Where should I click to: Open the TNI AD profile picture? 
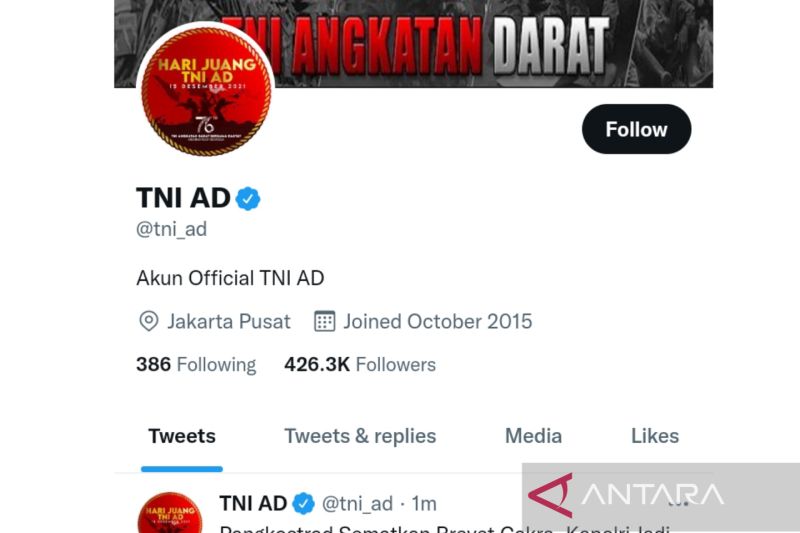pos(206,91)
